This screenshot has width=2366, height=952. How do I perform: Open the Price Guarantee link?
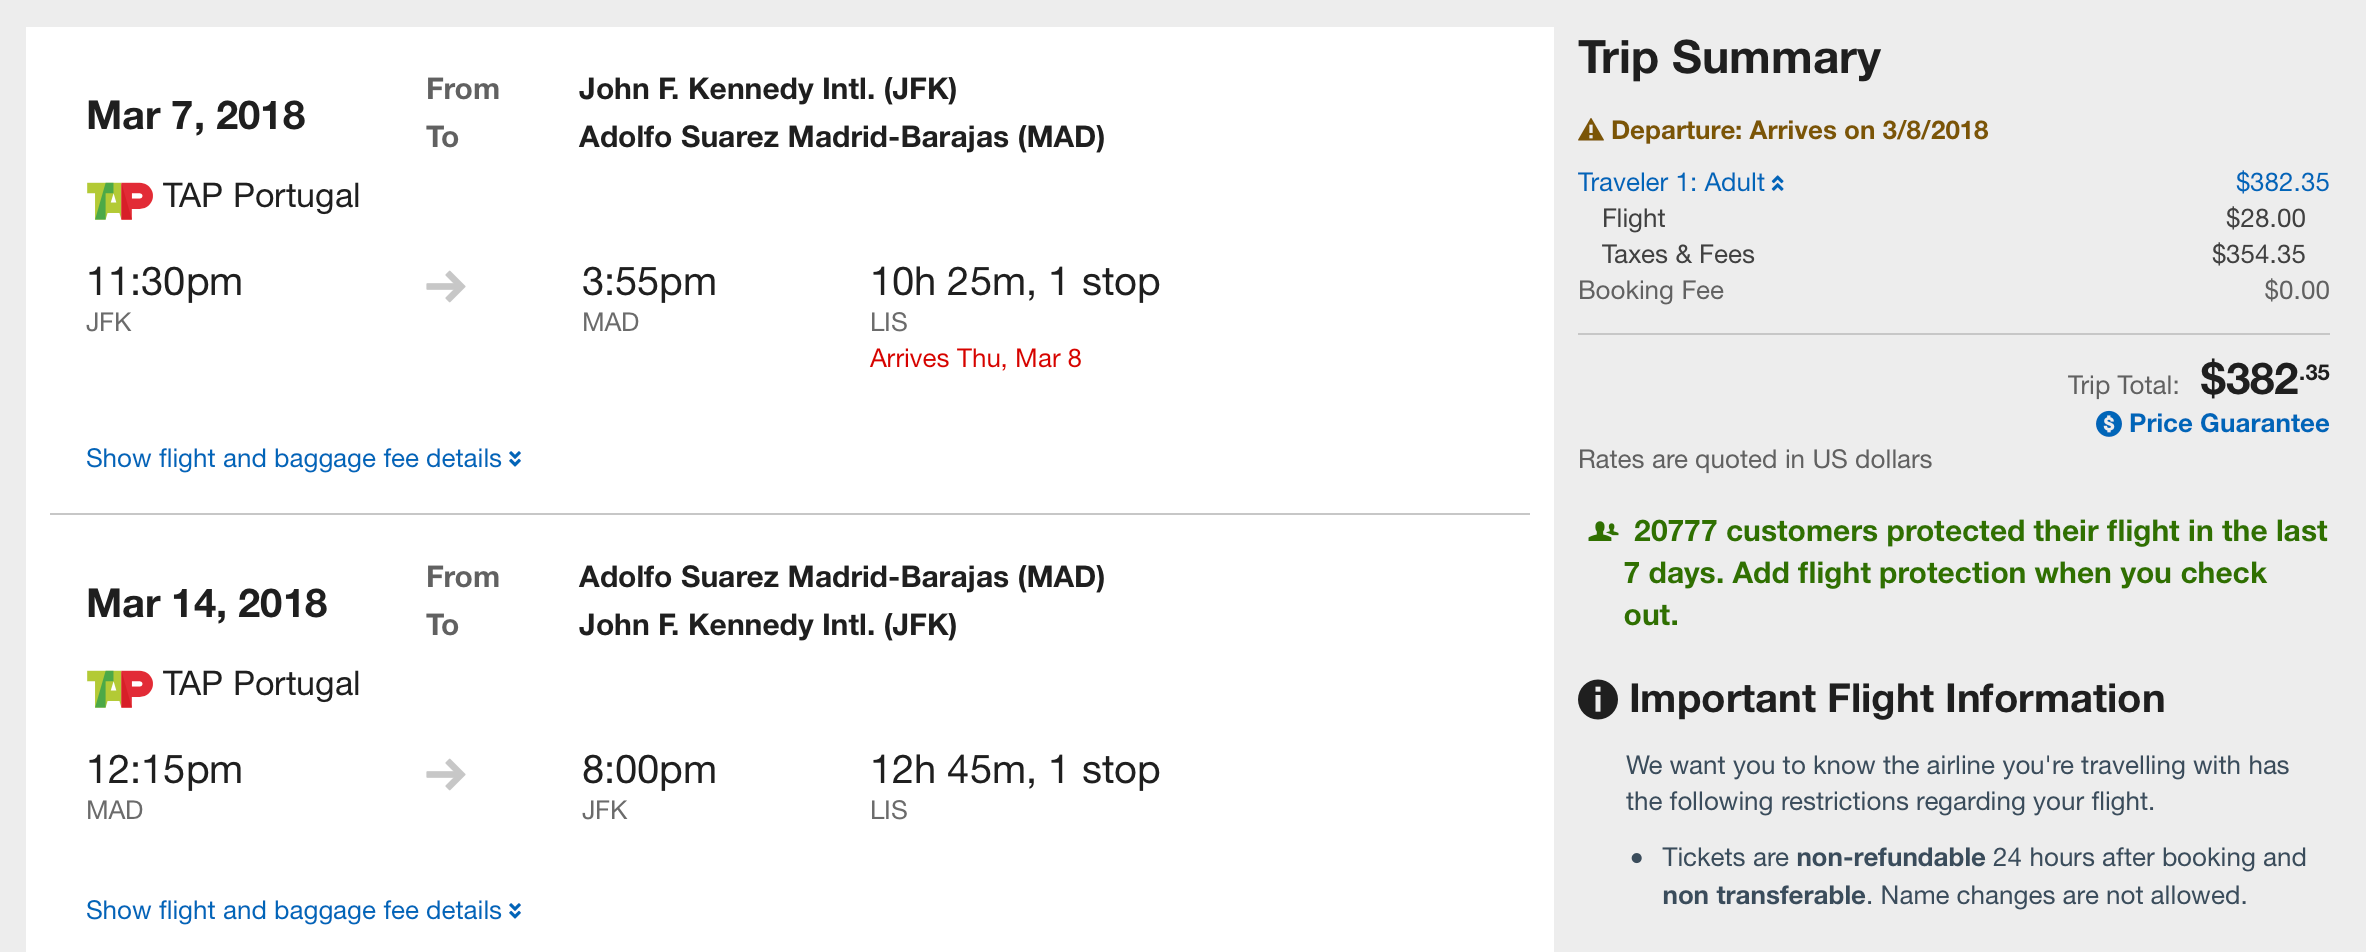pyautogui.click(x=2228, y=424)
